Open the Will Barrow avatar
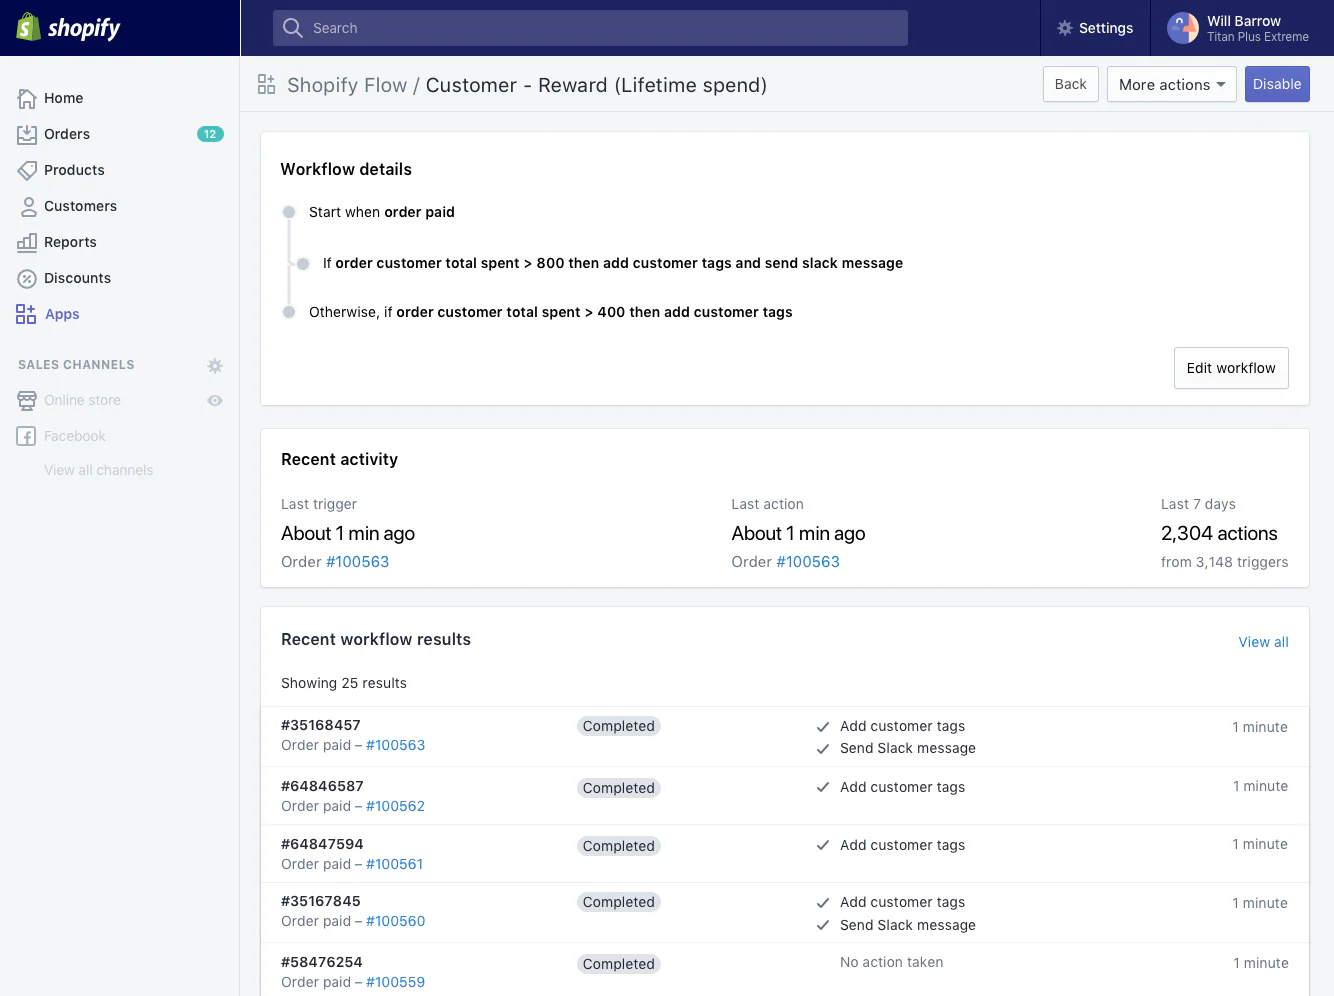 (1183, 28)
